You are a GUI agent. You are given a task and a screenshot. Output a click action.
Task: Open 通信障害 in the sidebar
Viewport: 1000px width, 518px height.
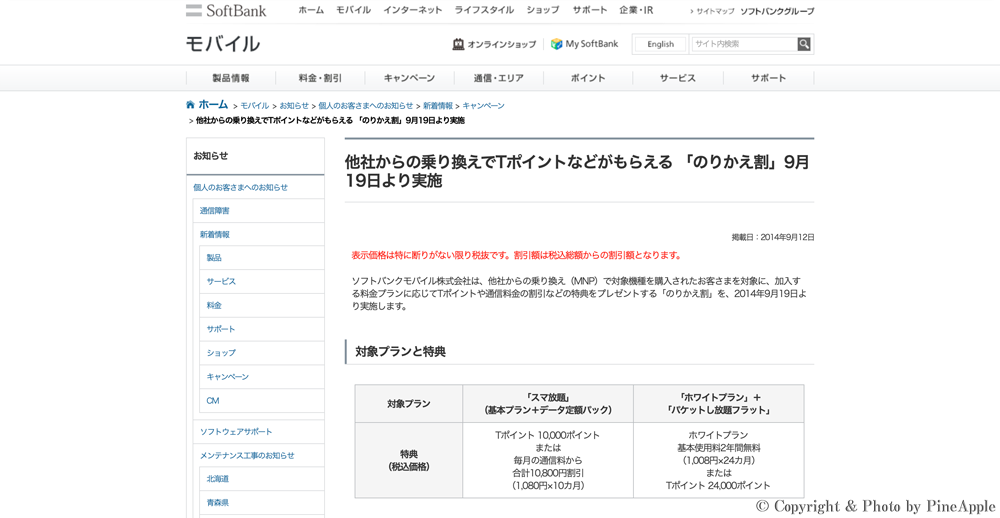coord(214,211)
